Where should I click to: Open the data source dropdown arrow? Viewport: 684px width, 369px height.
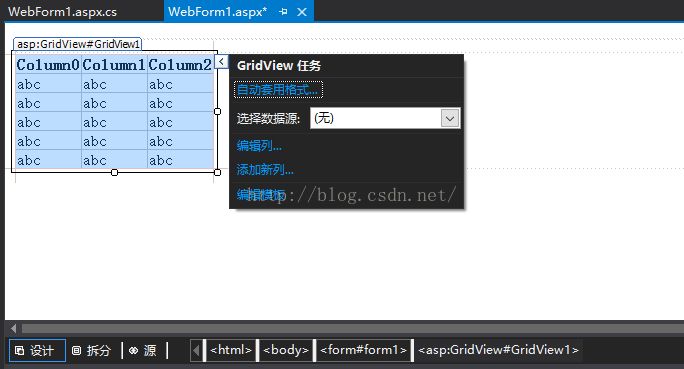pyautogui.click(x=450, y=118)
